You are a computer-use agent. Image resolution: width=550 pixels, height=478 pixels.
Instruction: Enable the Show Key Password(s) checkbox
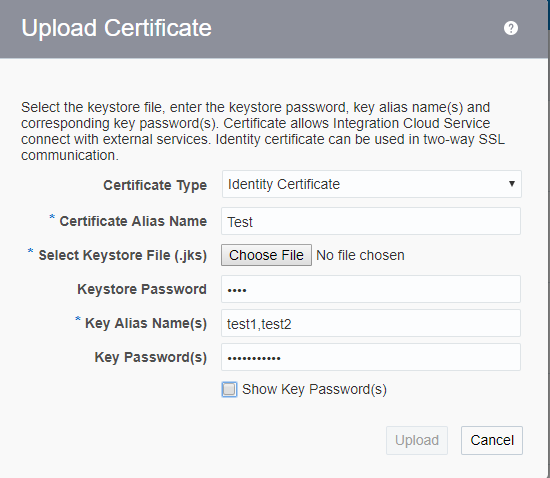pyautogui.click(x=229, y=389)
